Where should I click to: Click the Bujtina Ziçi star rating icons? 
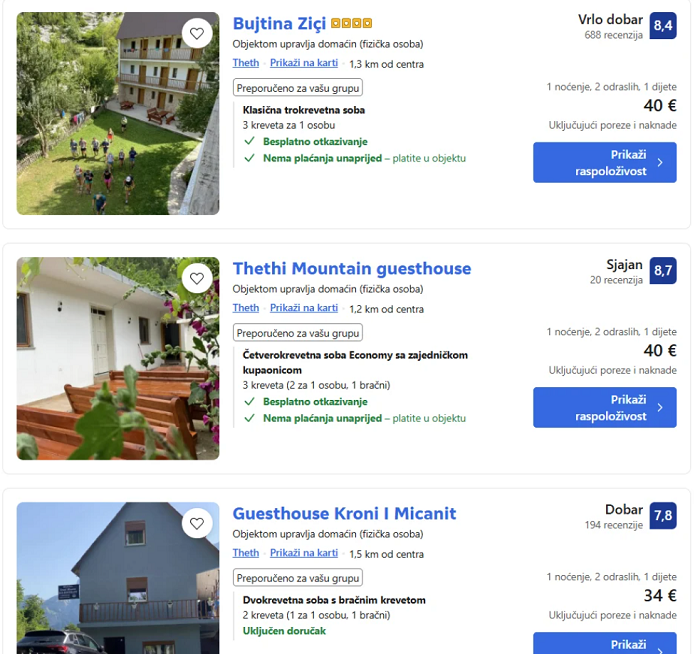[x=351, y=23]
